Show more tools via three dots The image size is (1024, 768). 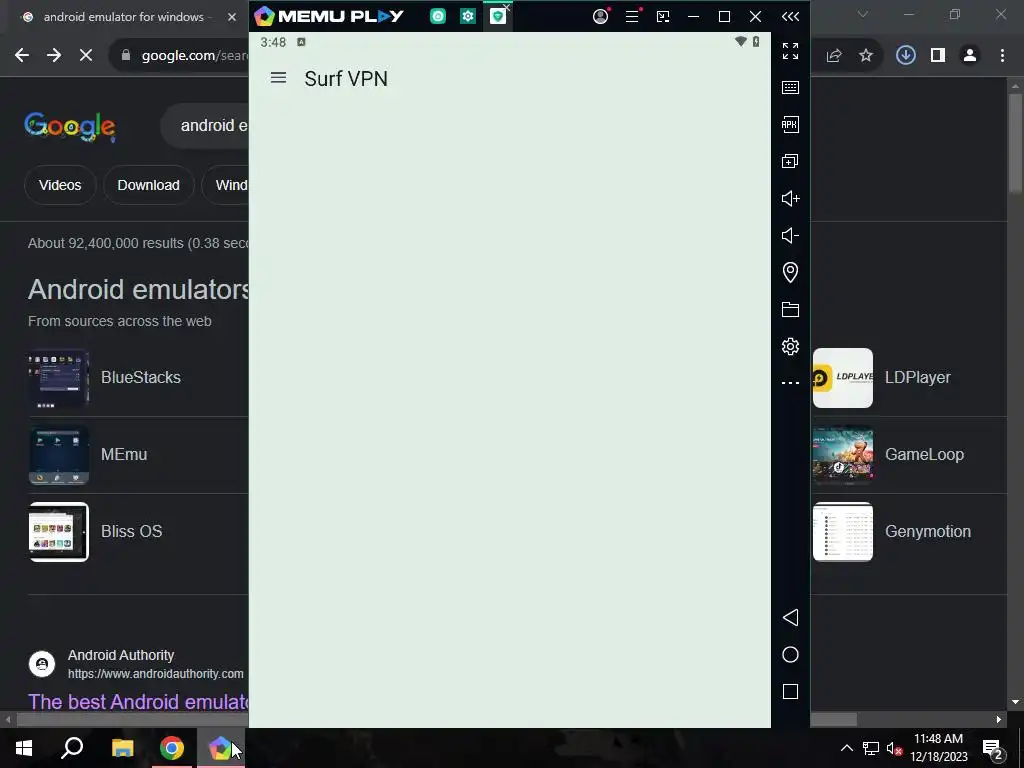pyautogui.click(x=790, y=383)
